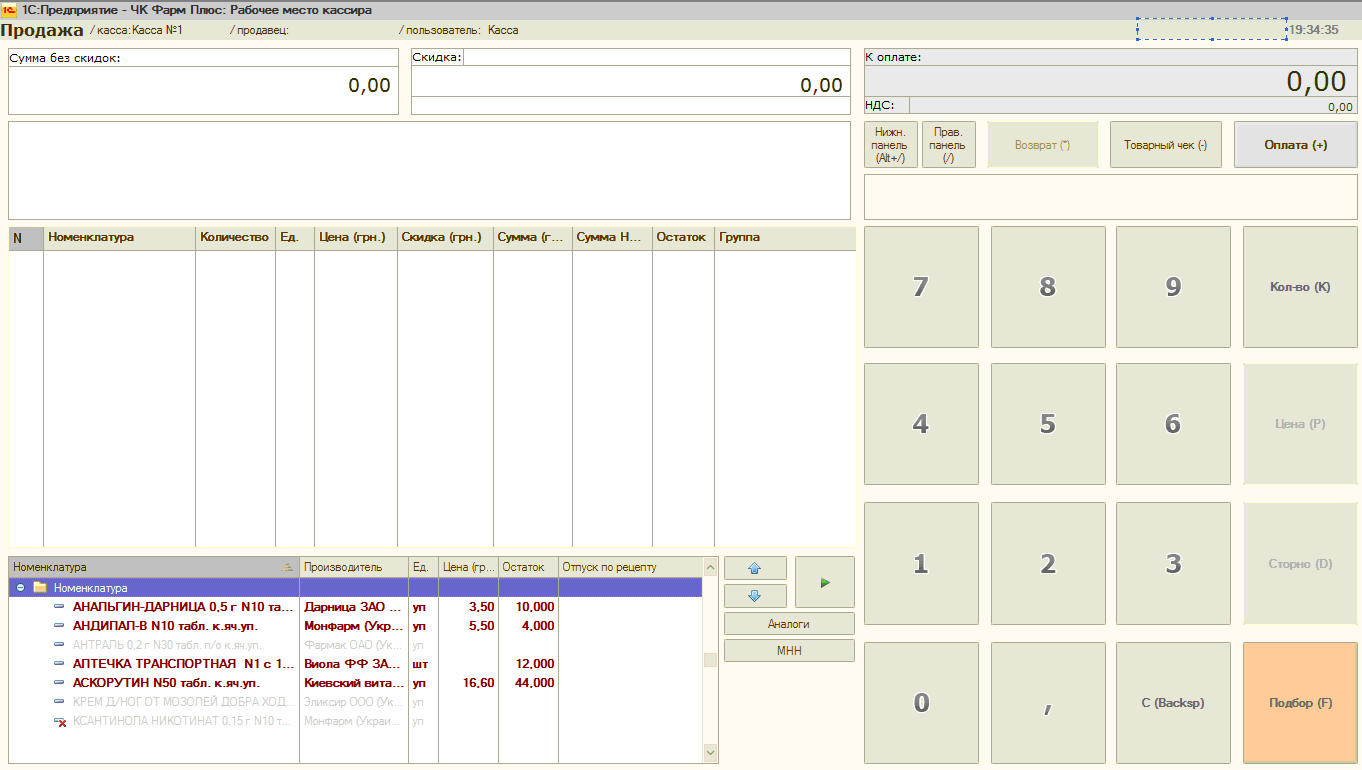1362x770 pixels.
Task: Click the Кол-во (K) button
Action: [1300, 287]
